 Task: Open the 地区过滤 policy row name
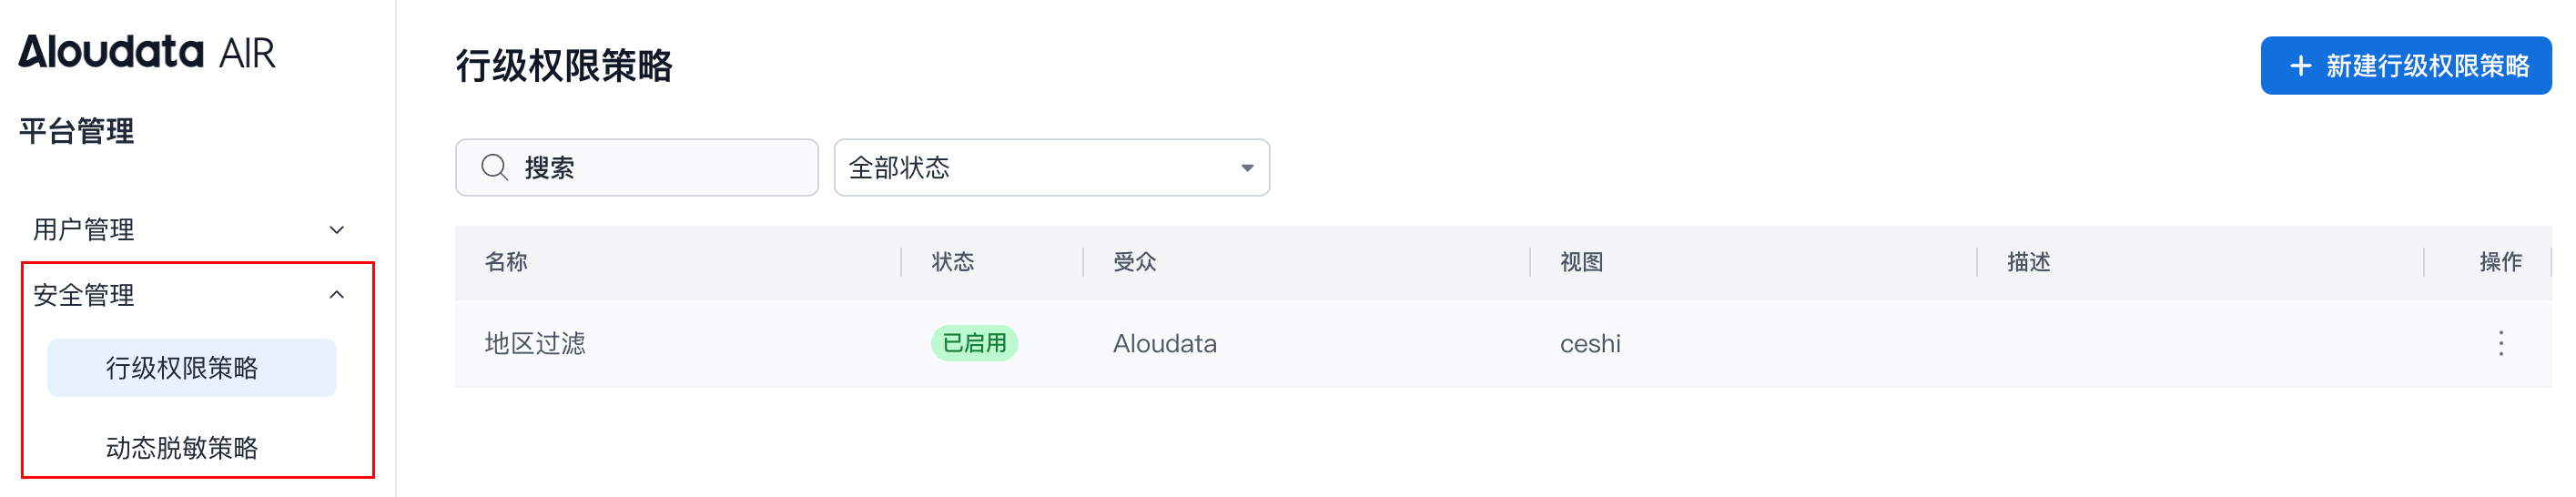coord(535,343)
